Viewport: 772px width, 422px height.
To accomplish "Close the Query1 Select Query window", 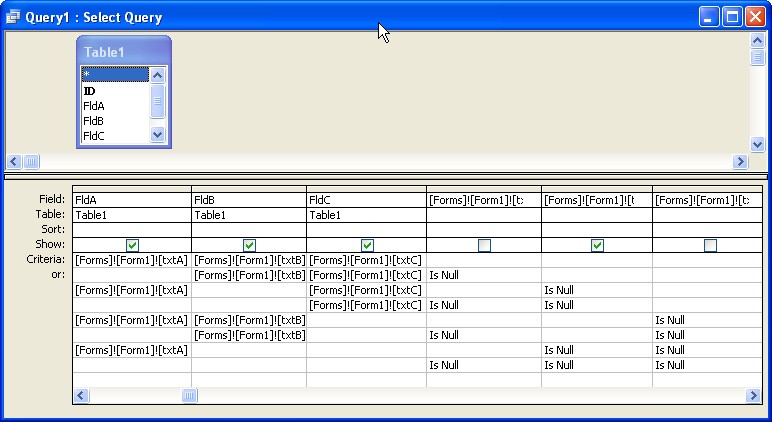I will click(755, 17).
